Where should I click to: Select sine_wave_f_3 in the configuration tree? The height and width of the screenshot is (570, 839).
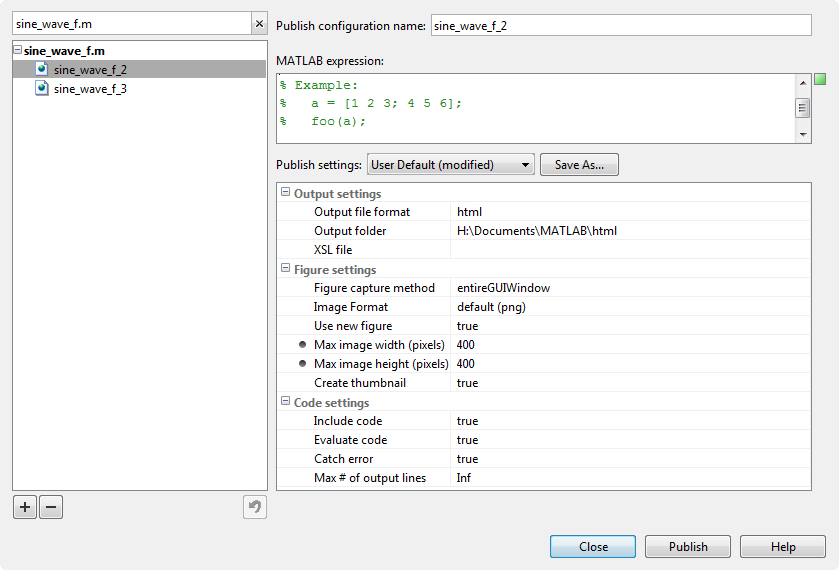[90, 89]
